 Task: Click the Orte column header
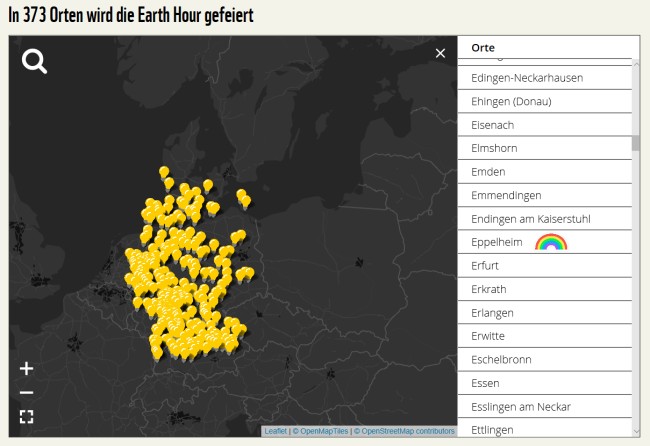click(x=483, y=48)
